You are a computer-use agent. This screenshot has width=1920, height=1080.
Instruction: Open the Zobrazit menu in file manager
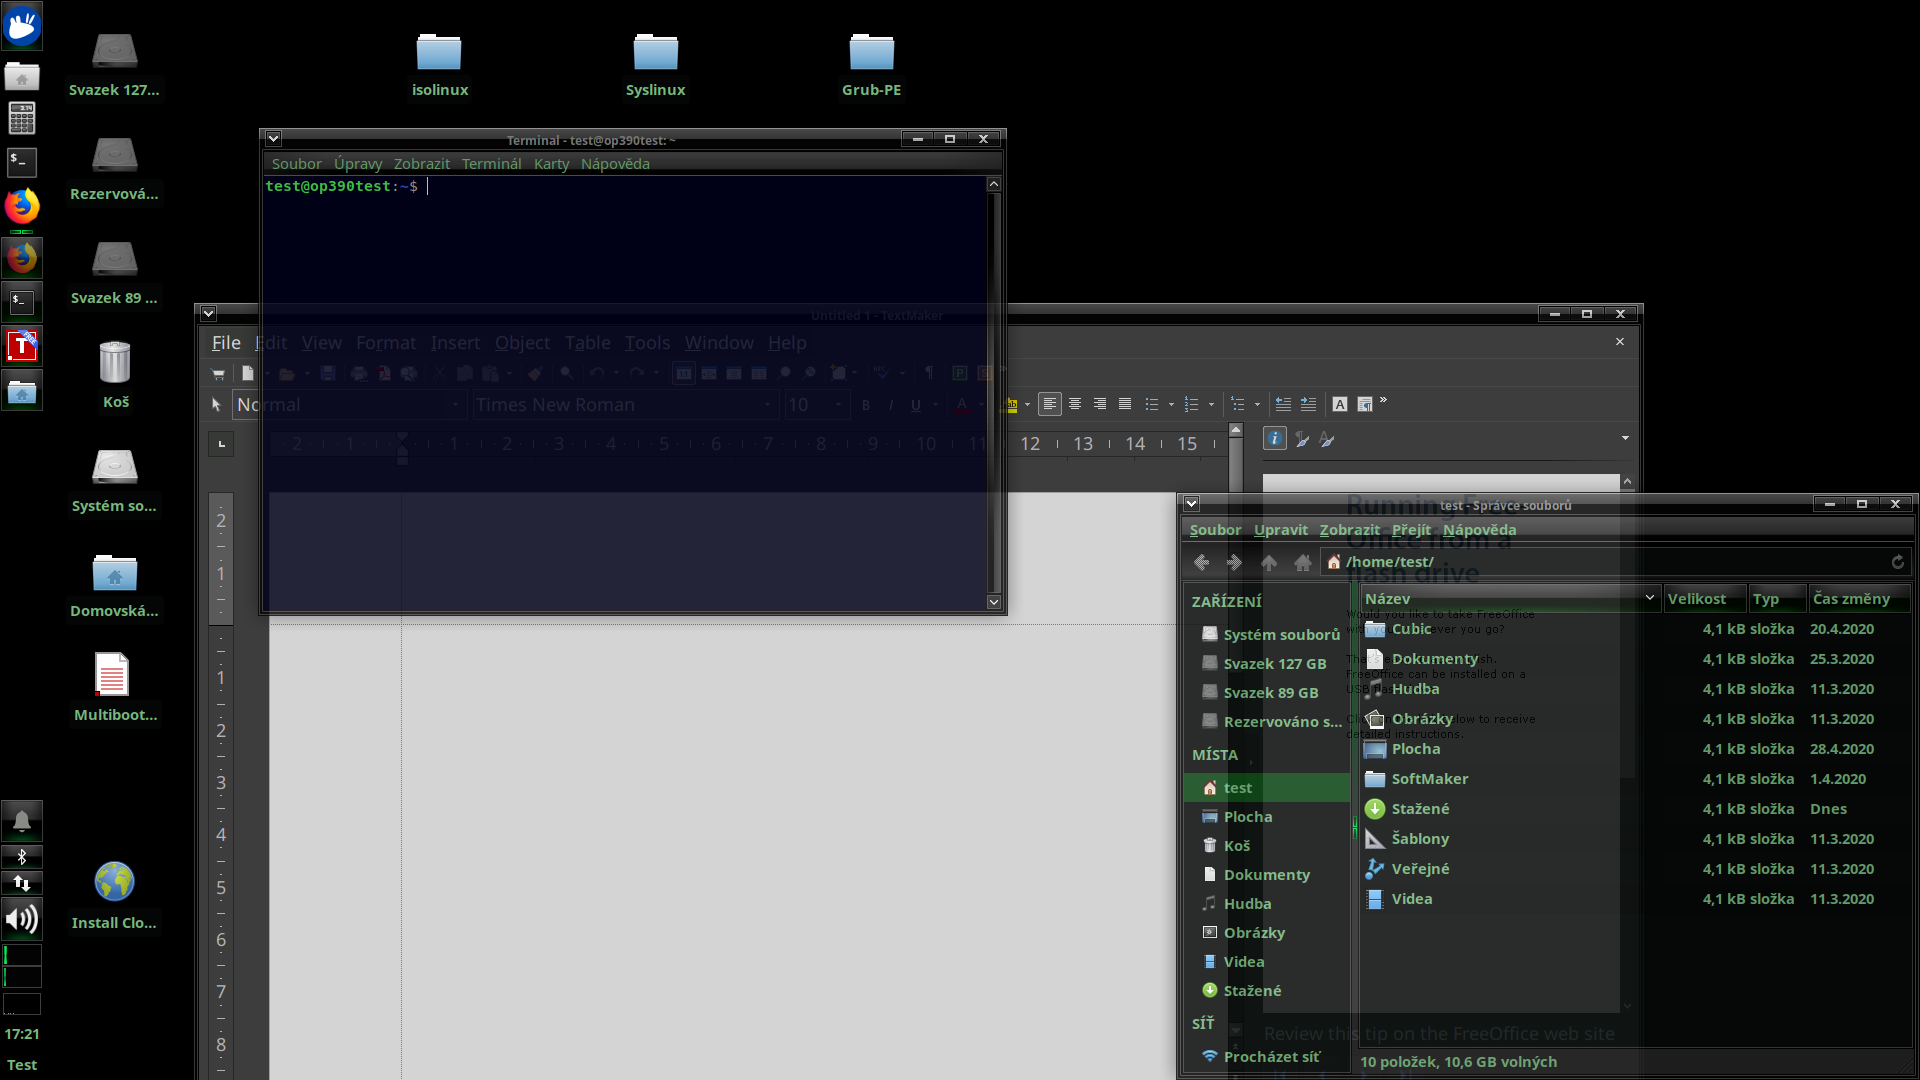coord(1349,530)
